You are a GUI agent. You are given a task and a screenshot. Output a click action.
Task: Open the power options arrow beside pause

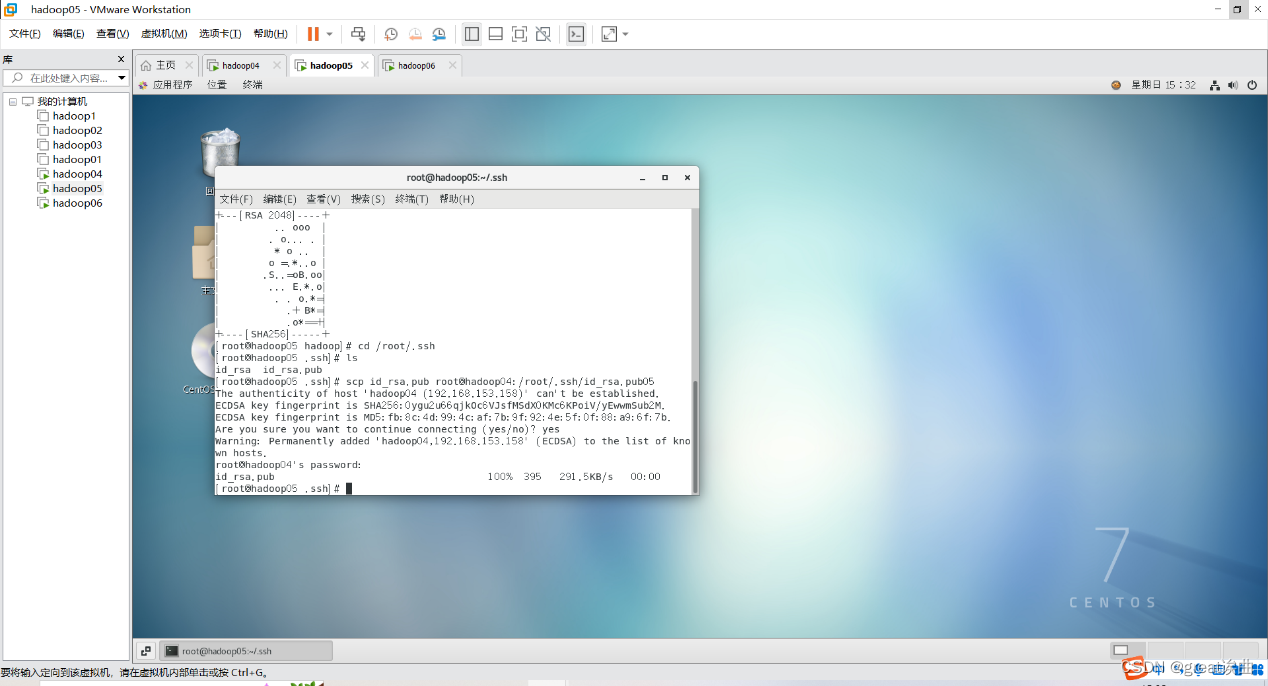(x=329, y=34)
